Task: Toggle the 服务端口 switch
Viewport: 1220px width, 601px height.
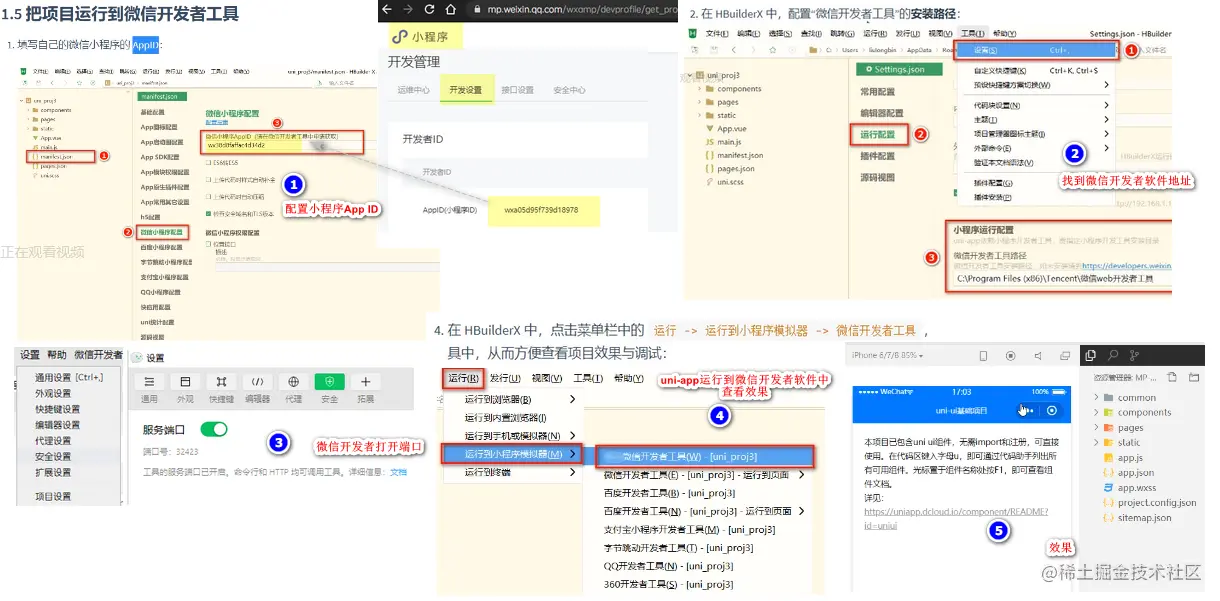Action: (214, 429)
